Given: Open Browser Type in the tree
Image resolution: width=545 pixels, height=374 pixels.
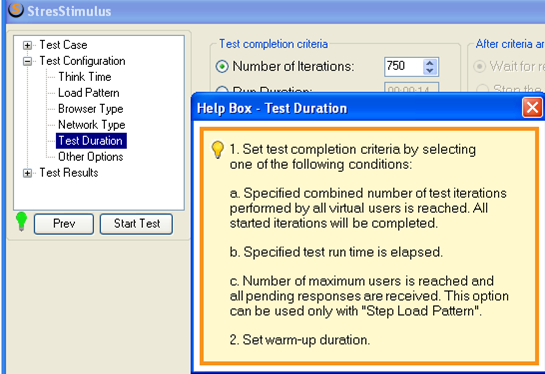Looking at the screenshot, I should tap(91, 109).
